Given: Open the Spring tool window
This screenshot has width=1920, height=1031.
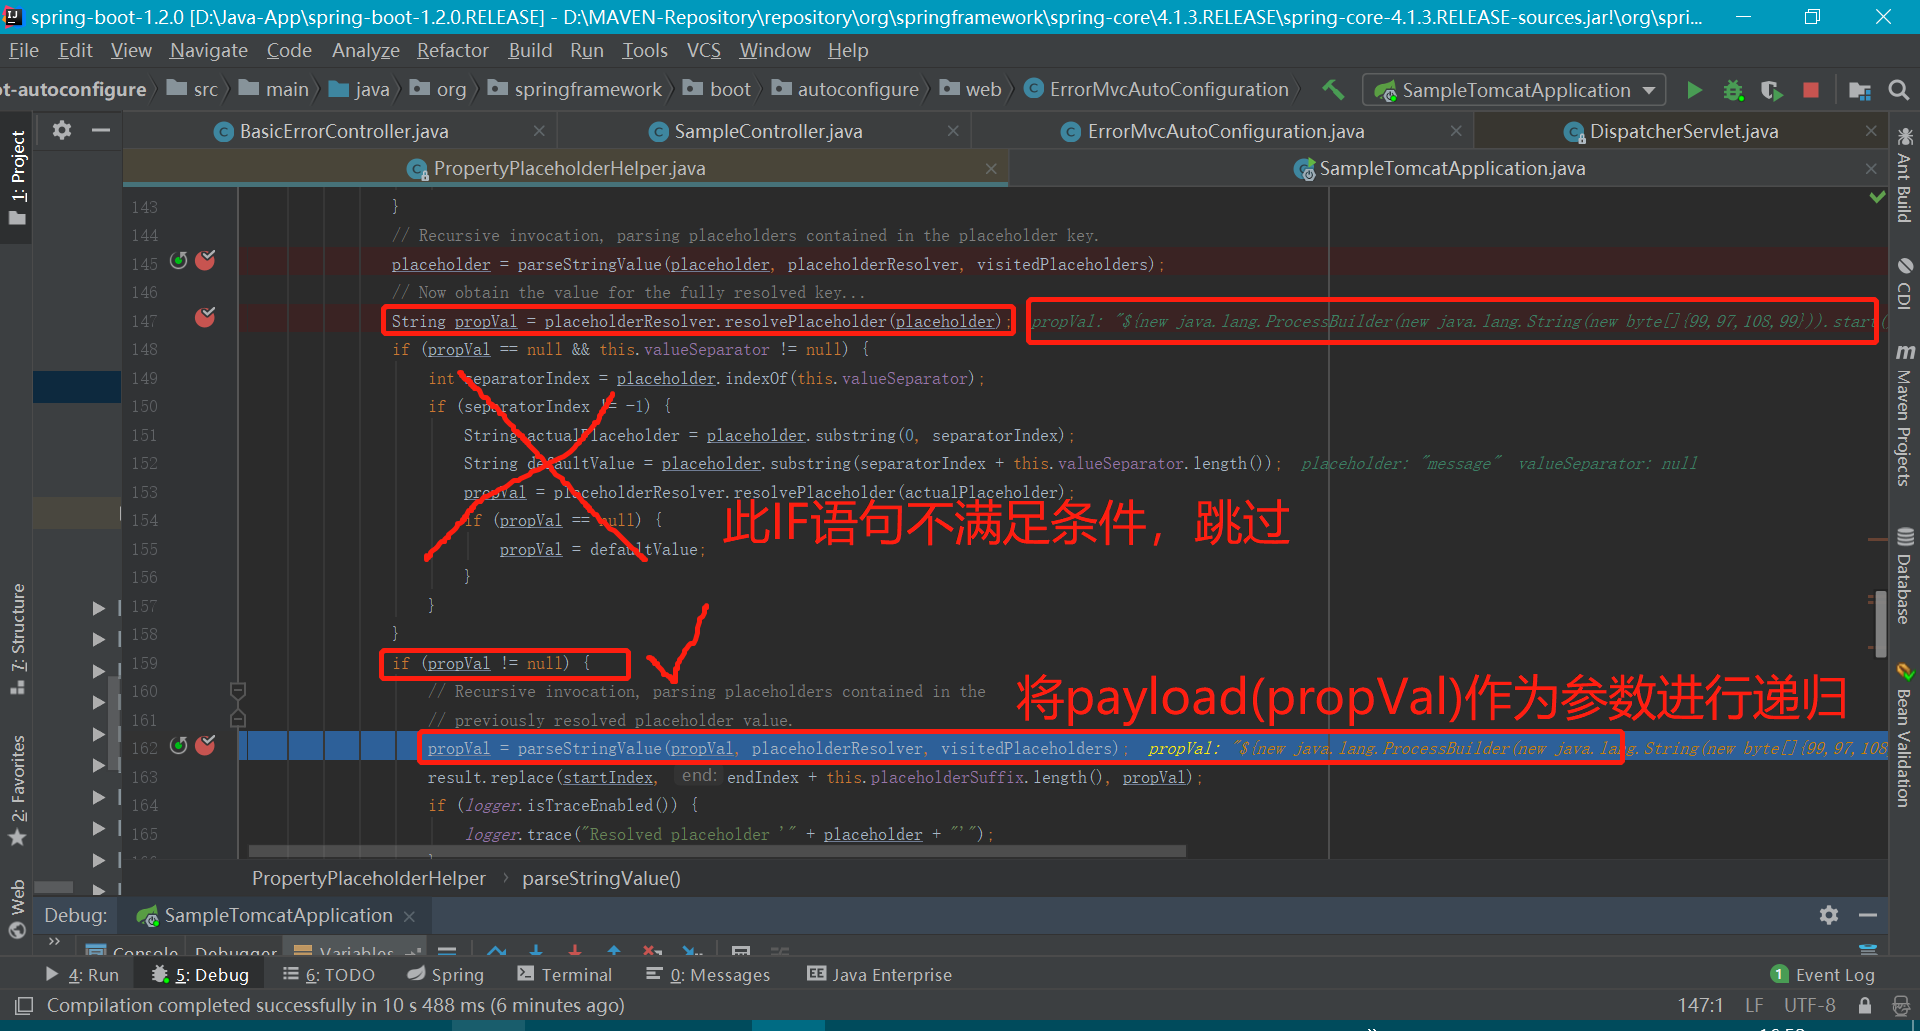Looking at the screenshot, I should [x=446, y=975].
